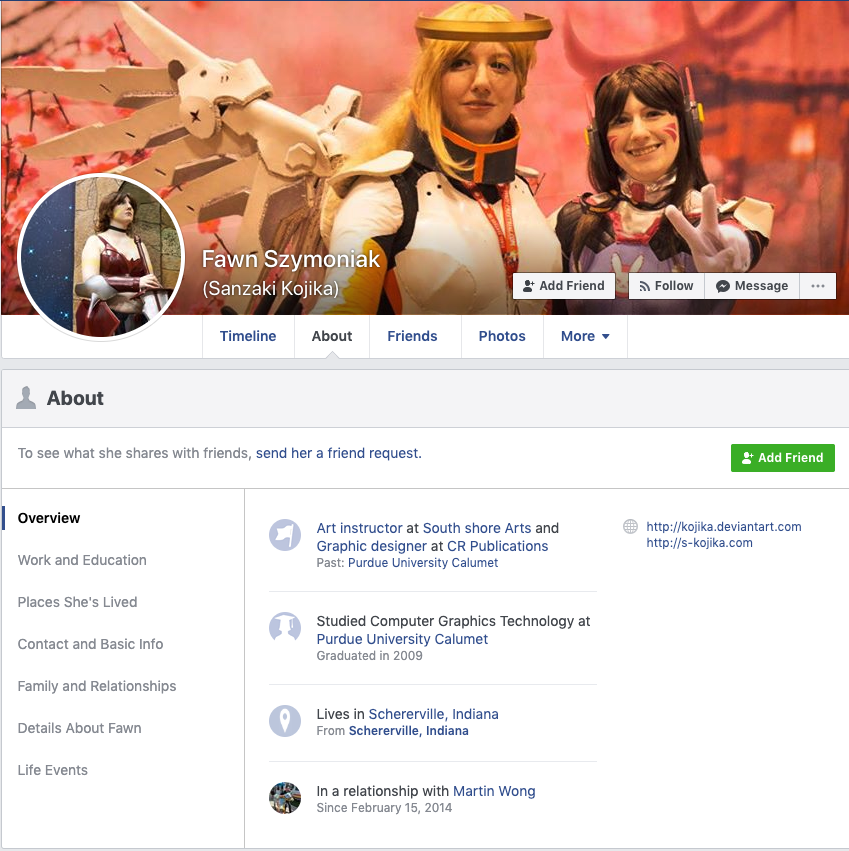
Task: Click the Add Friend button on cover photo
Action: (564, 286)
